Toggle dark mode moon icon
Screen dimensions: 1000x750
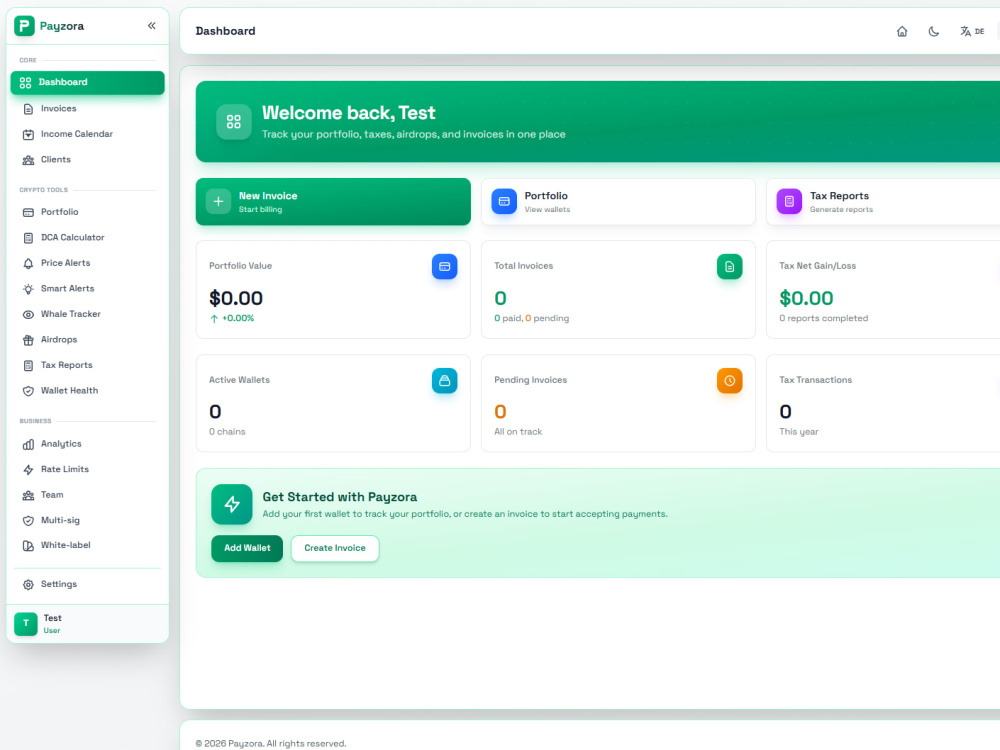(934, 31)
